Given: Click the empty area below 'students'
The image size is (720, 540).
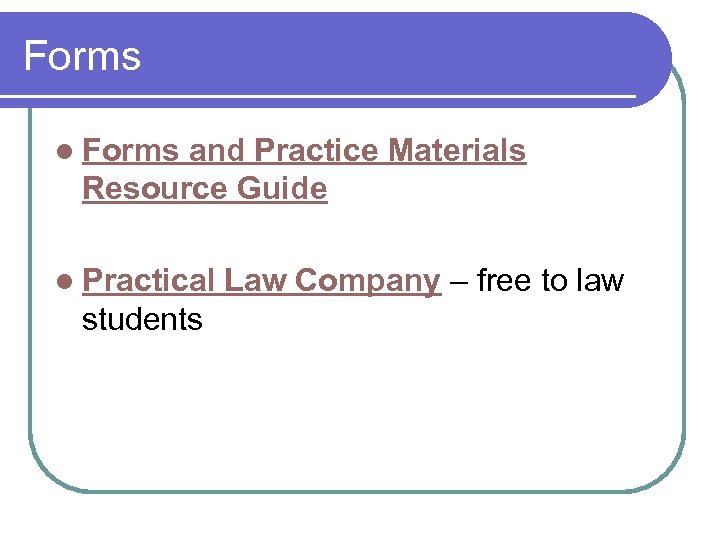Looking at the screenshot, I should pos(300,410).
